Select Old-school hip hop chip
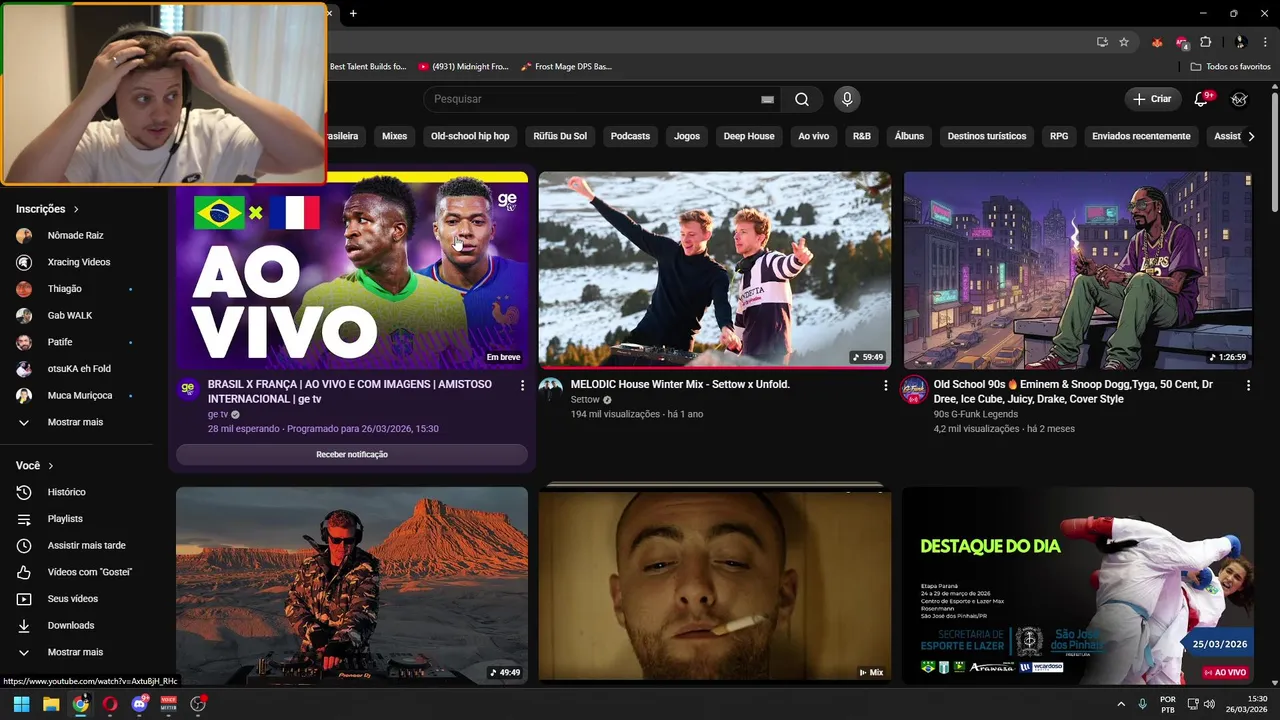Screen dimensions: 1280x720 click(x=470, y=136)
